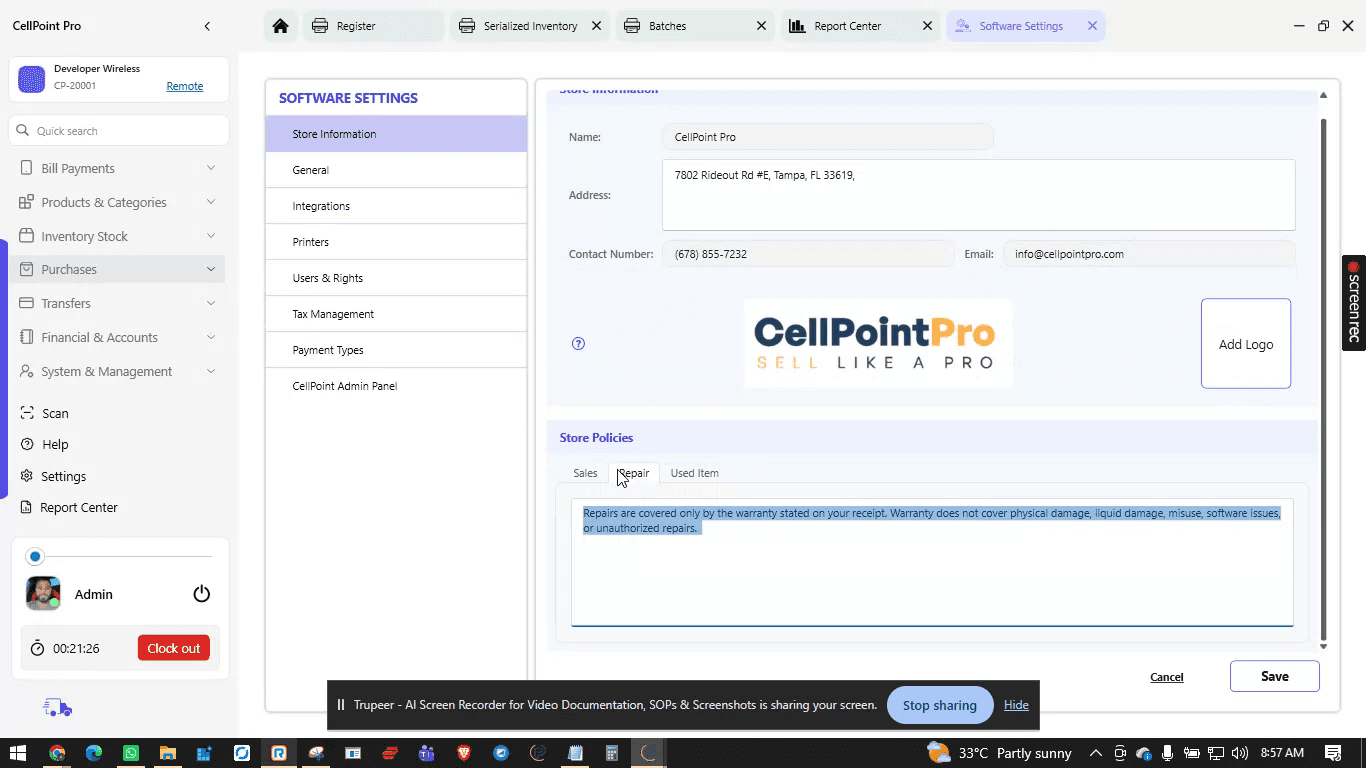The height and width of the screenshot is (768, 1366).
Task: Click the red Clock out button
Action: [x=174, y=648]
